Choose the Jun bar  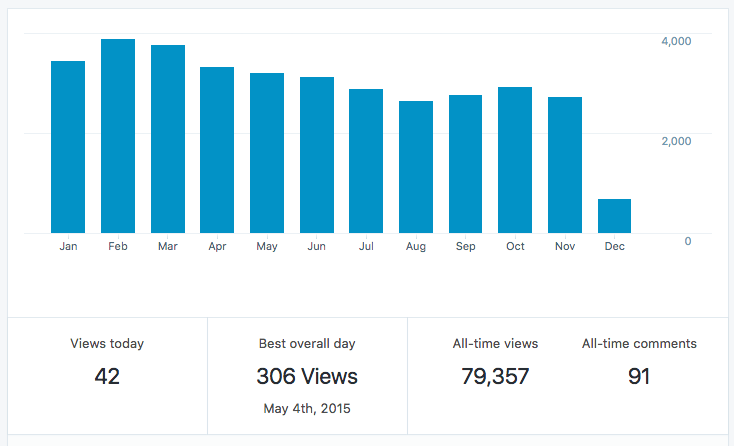(x=317, y=155)
